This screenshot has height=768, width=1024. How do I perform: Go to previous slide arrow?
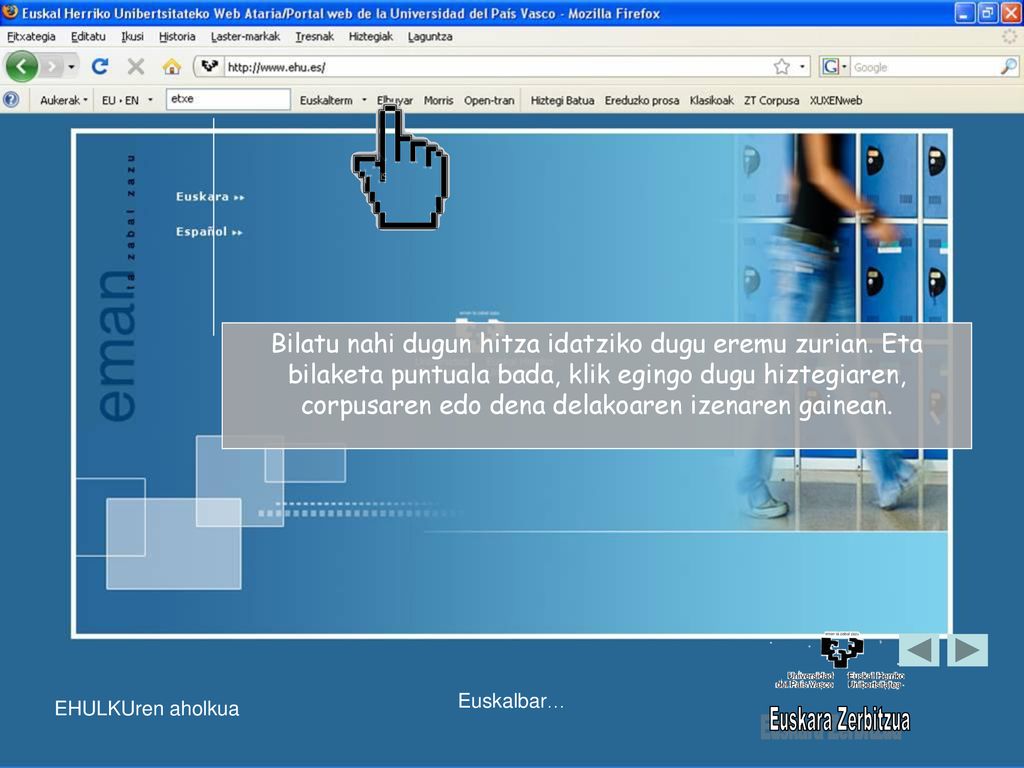point(919,650)
